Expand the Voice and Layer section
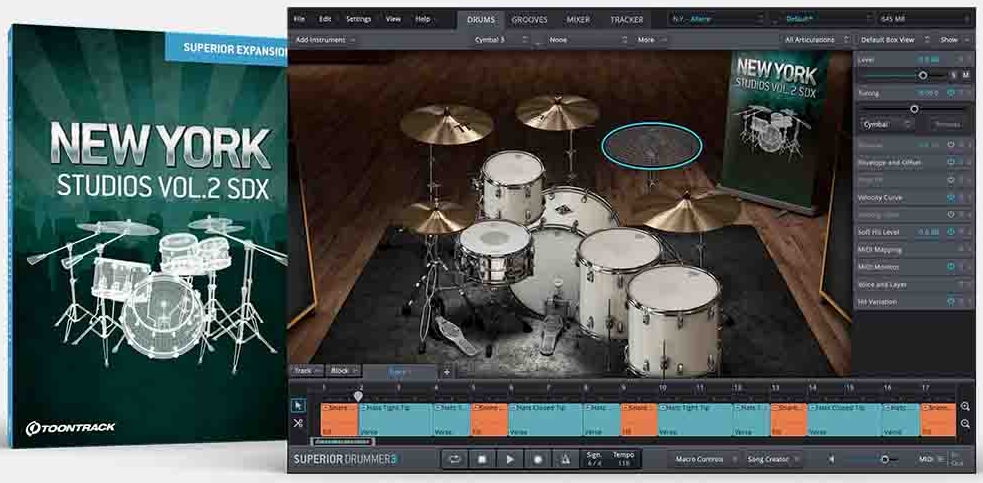 click(x=914, y=284)
